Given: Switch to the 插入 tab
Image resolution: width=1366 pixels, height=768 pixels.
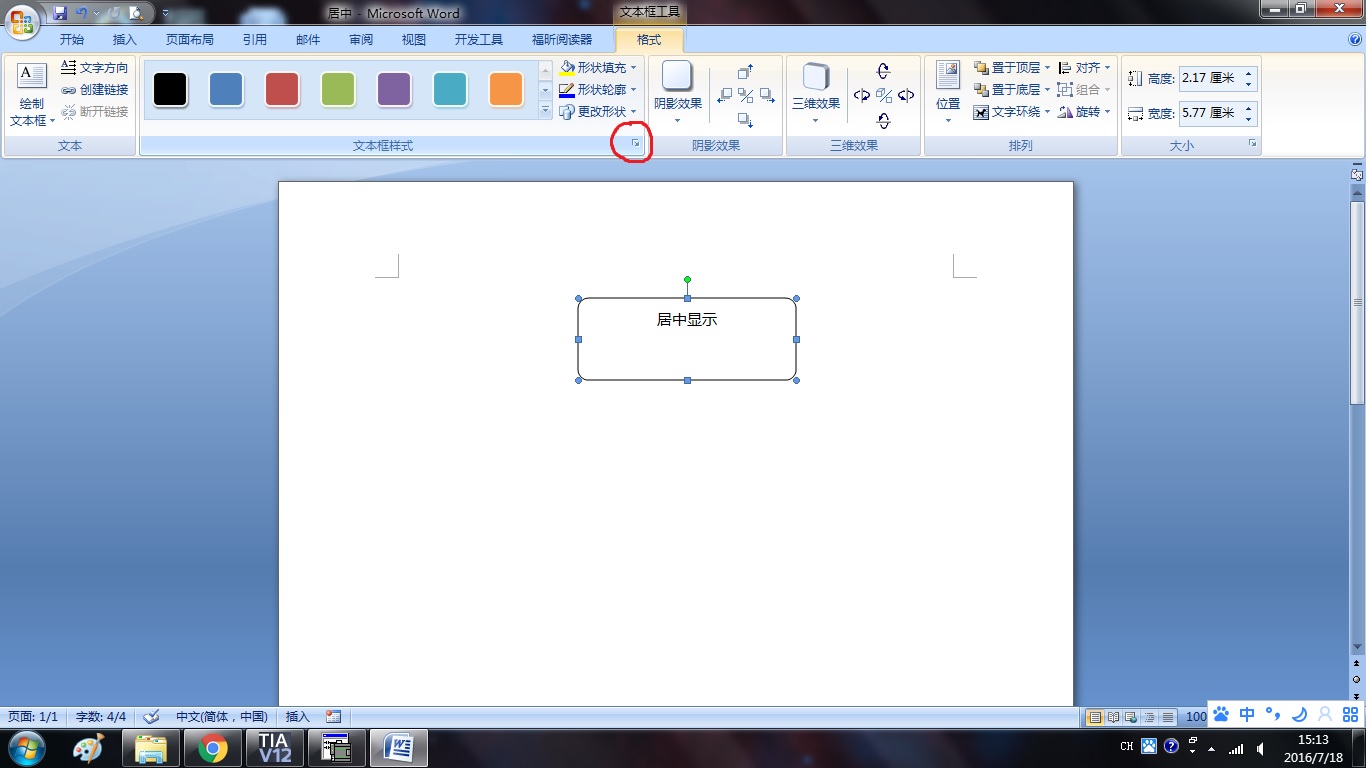Looking at the screenshot, I should pyautogui.click(x=125, y=40).
